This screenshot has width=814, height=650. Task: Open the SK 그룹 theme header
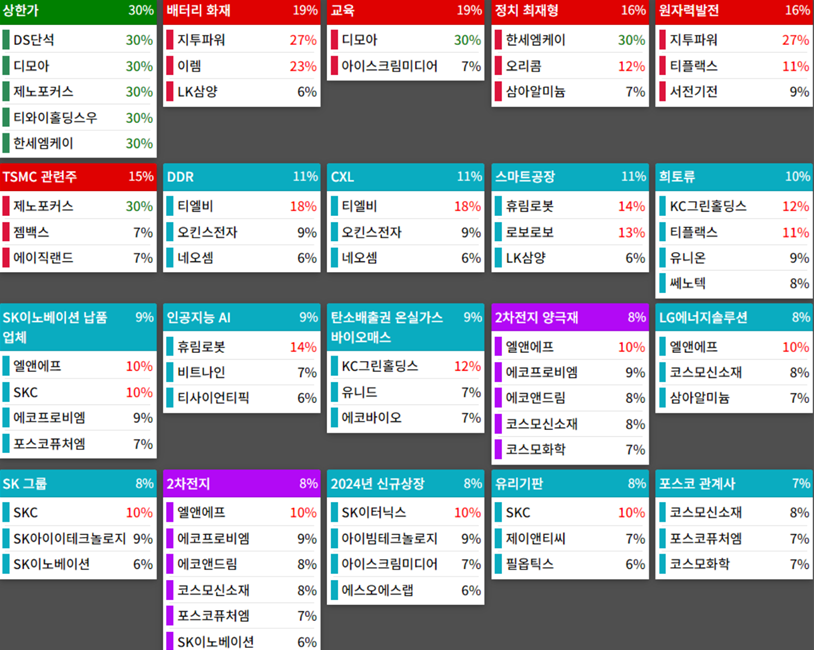[78, 484]
